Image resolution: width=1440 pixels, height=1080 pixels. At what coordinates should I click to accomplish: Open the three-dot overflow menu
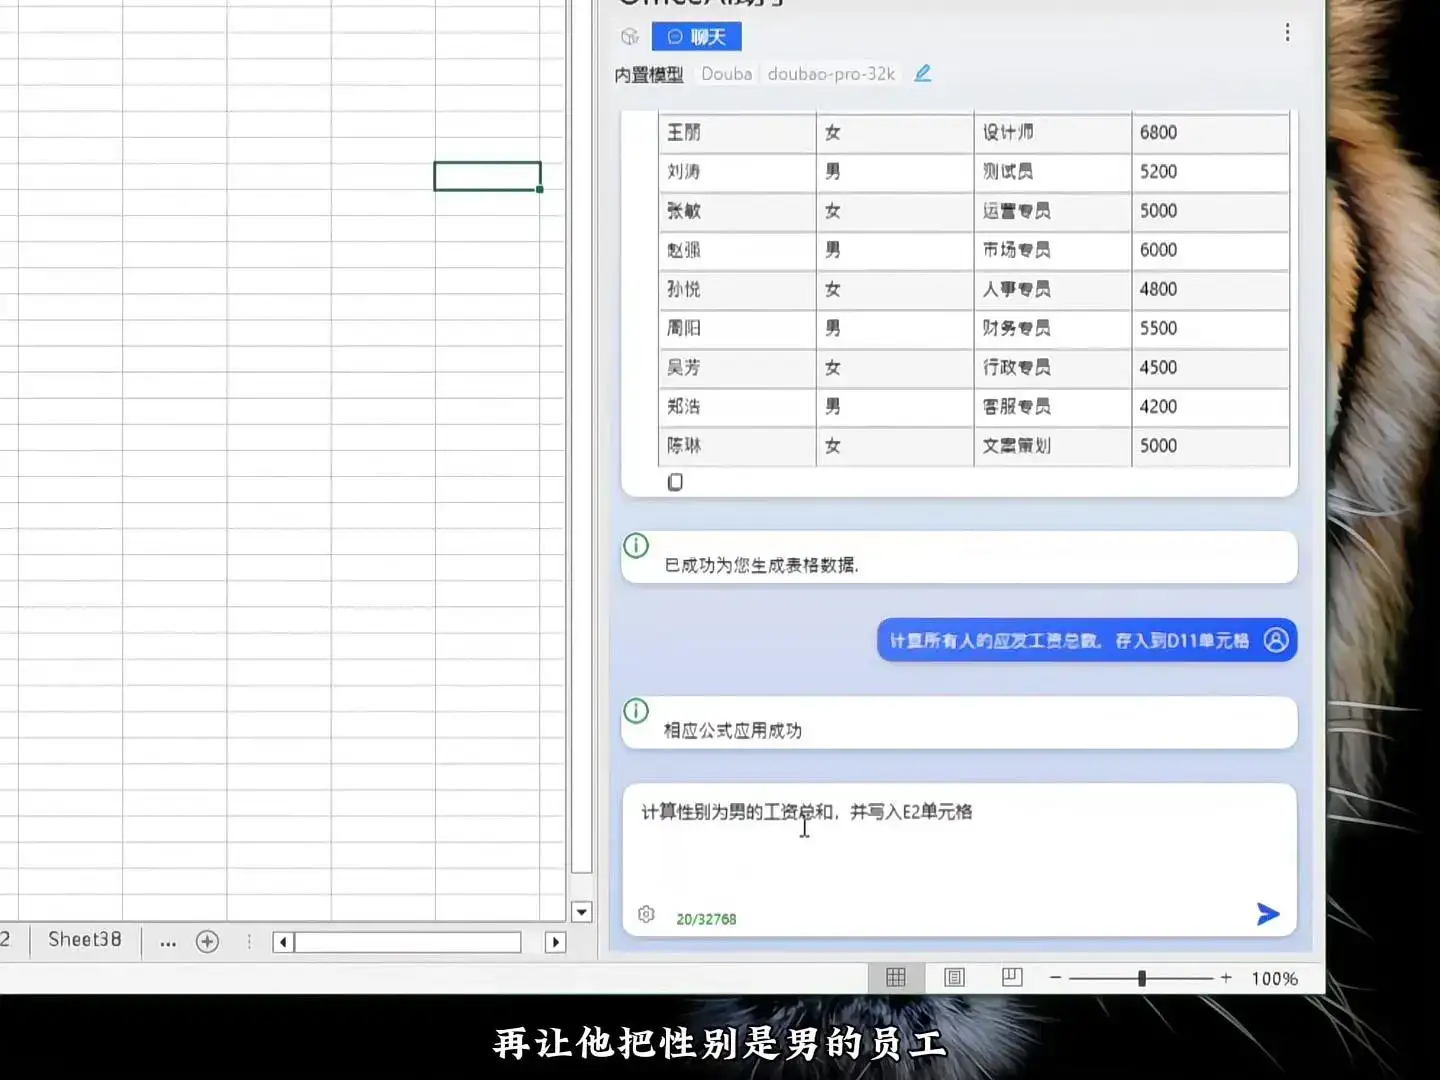pos(1287,33)
